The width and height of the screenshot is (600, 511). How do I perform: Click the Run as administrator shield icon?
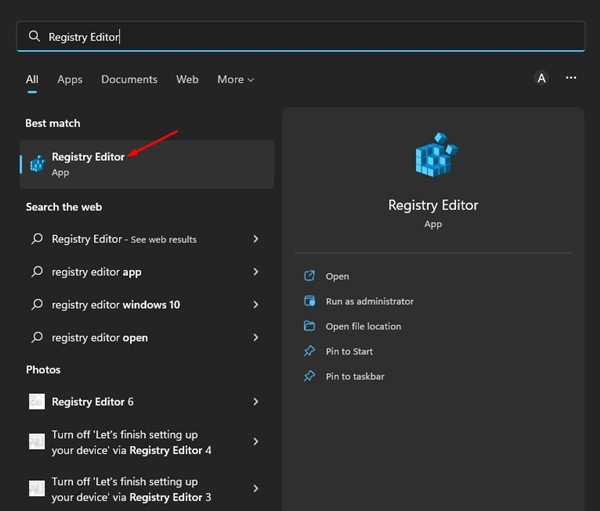(309, 301)
